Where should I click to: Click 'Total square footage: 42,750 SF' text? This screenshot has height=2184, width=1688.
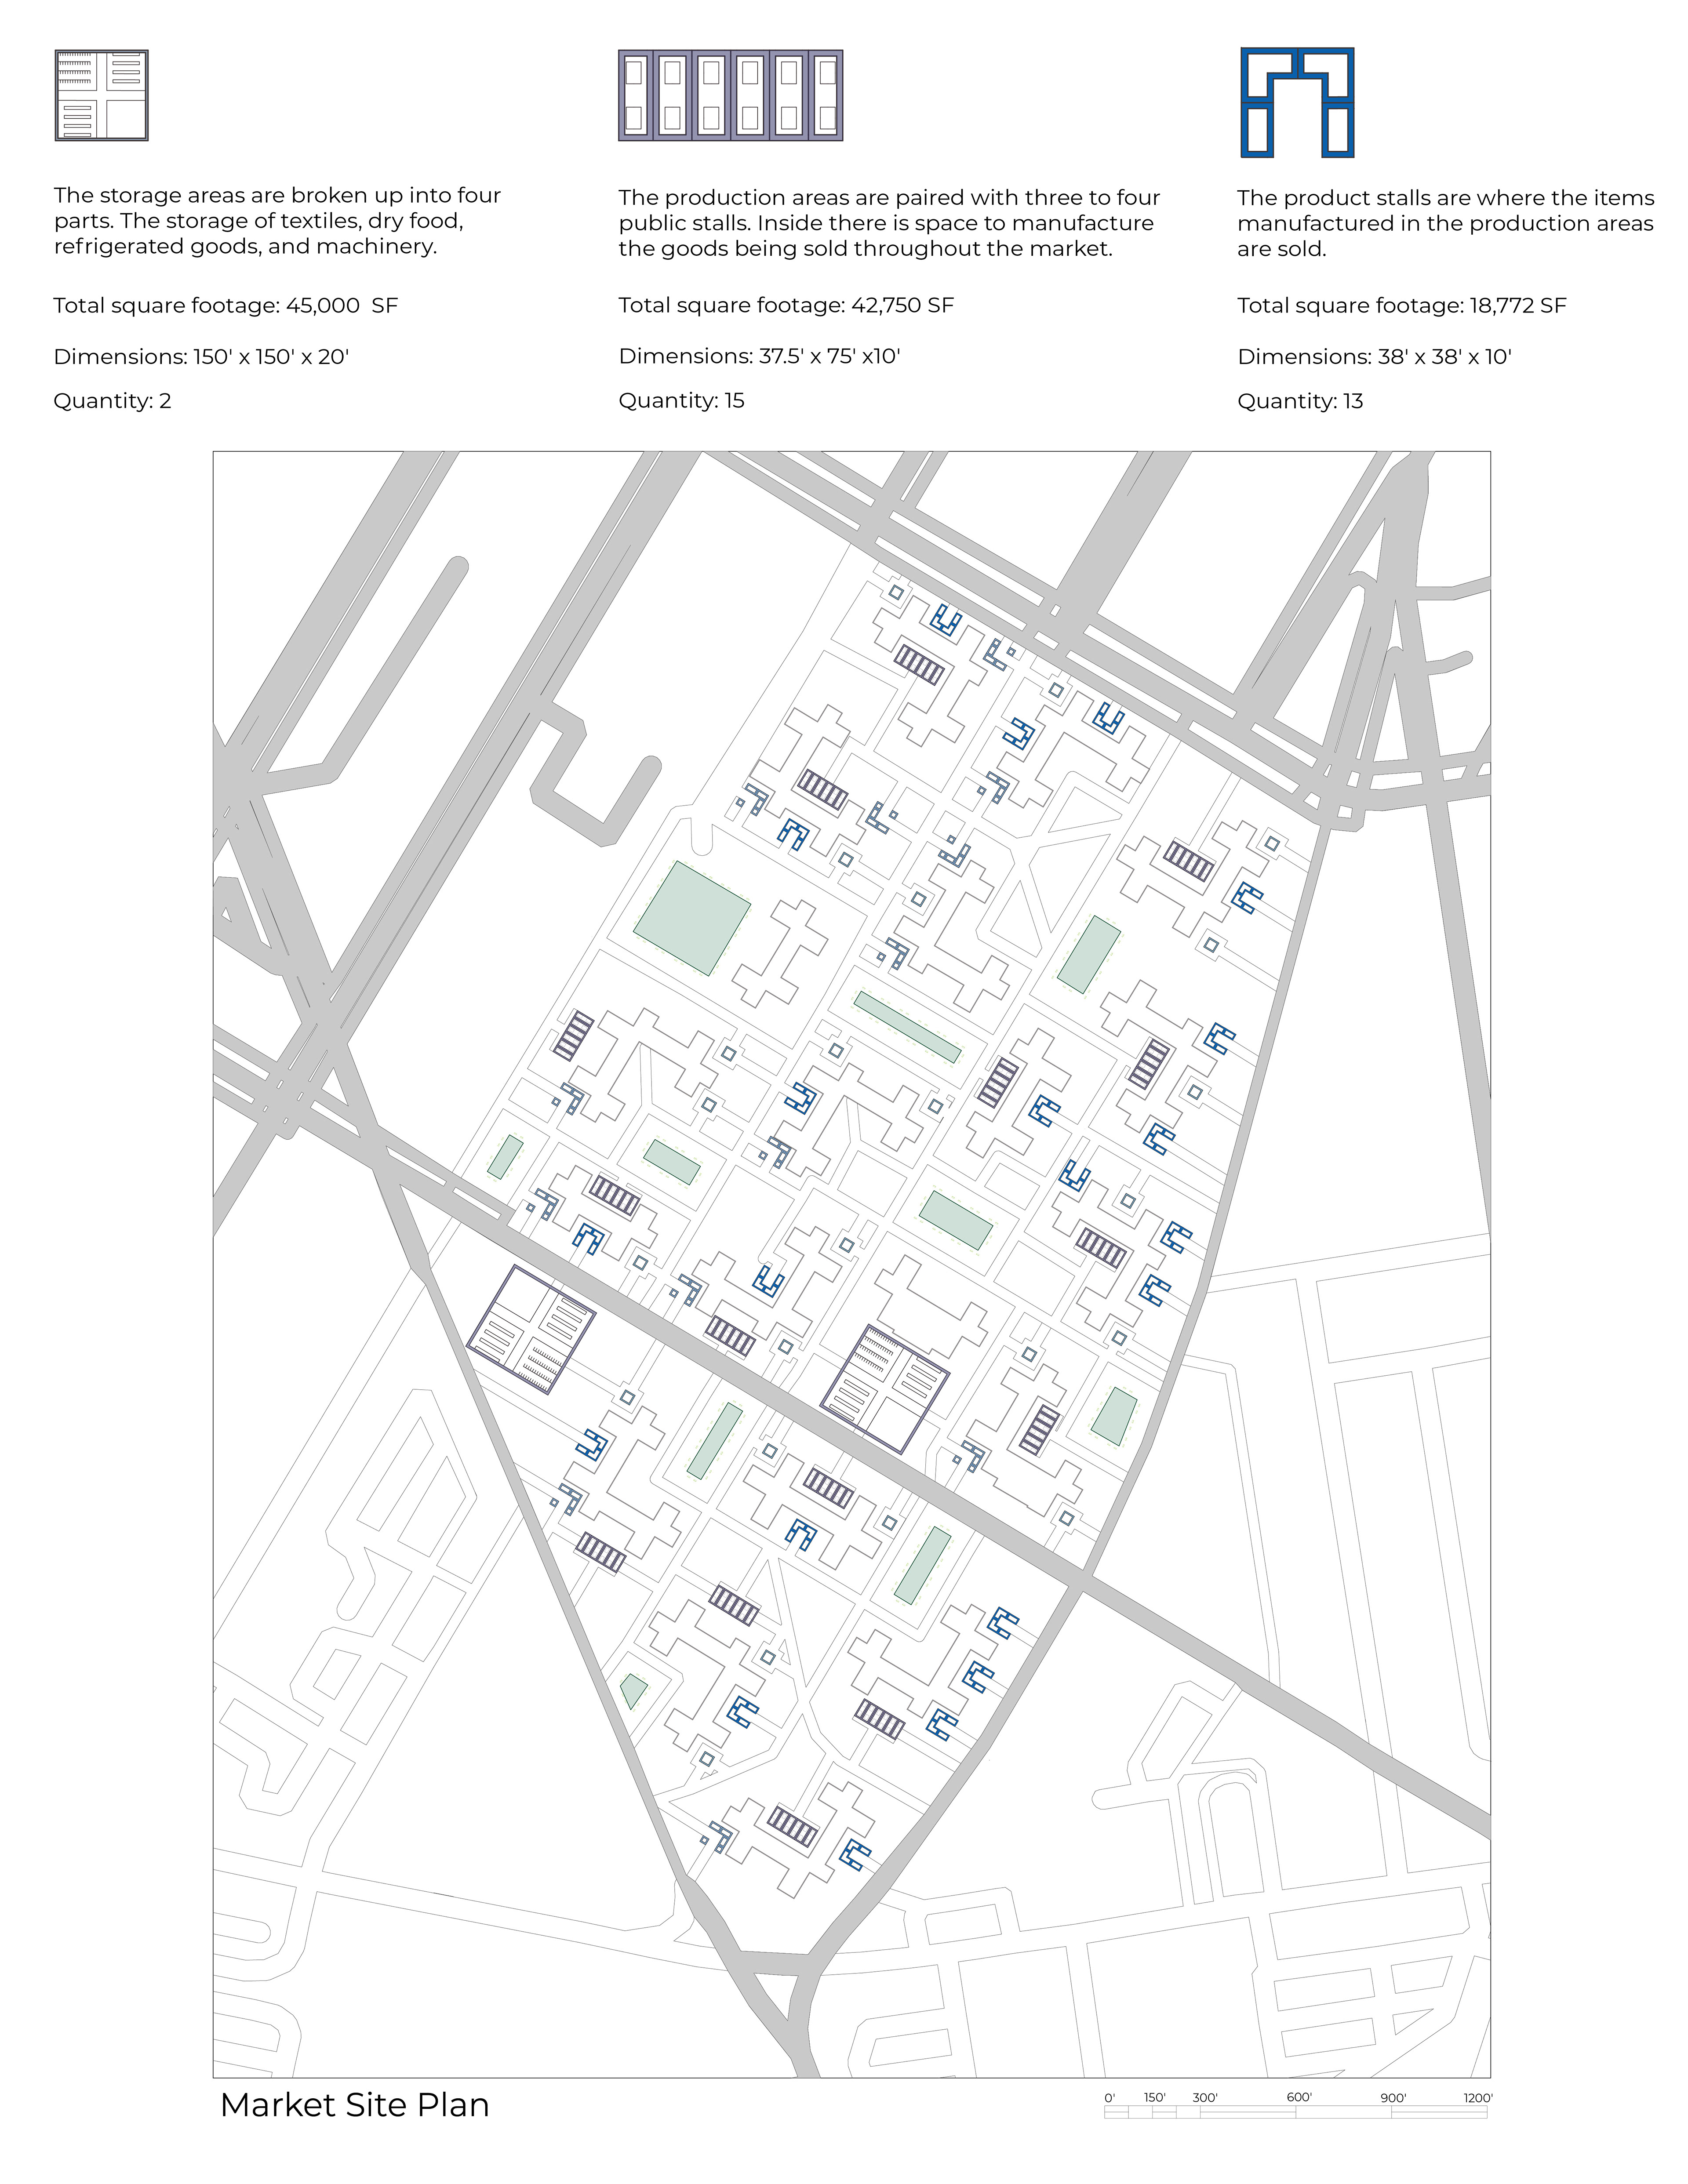pyautogui.click(x=786, y=305)
